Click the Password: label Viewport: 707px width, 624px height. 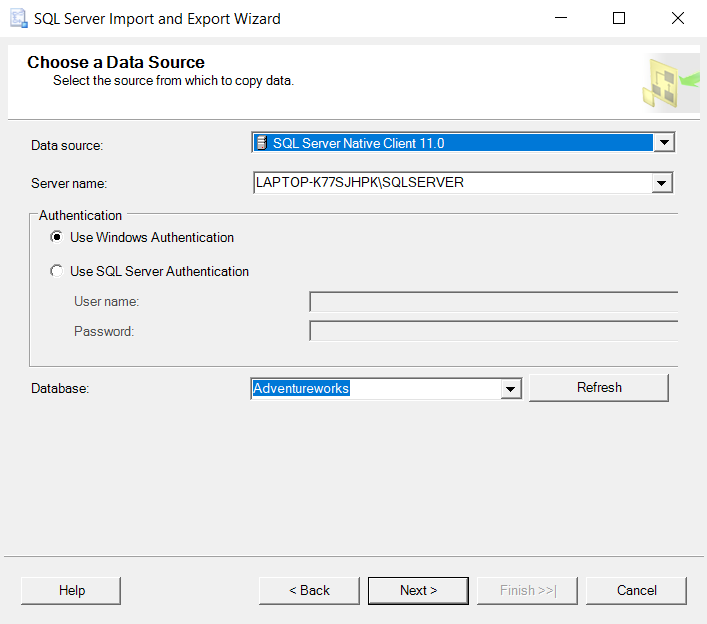click(x=104, y=331)
